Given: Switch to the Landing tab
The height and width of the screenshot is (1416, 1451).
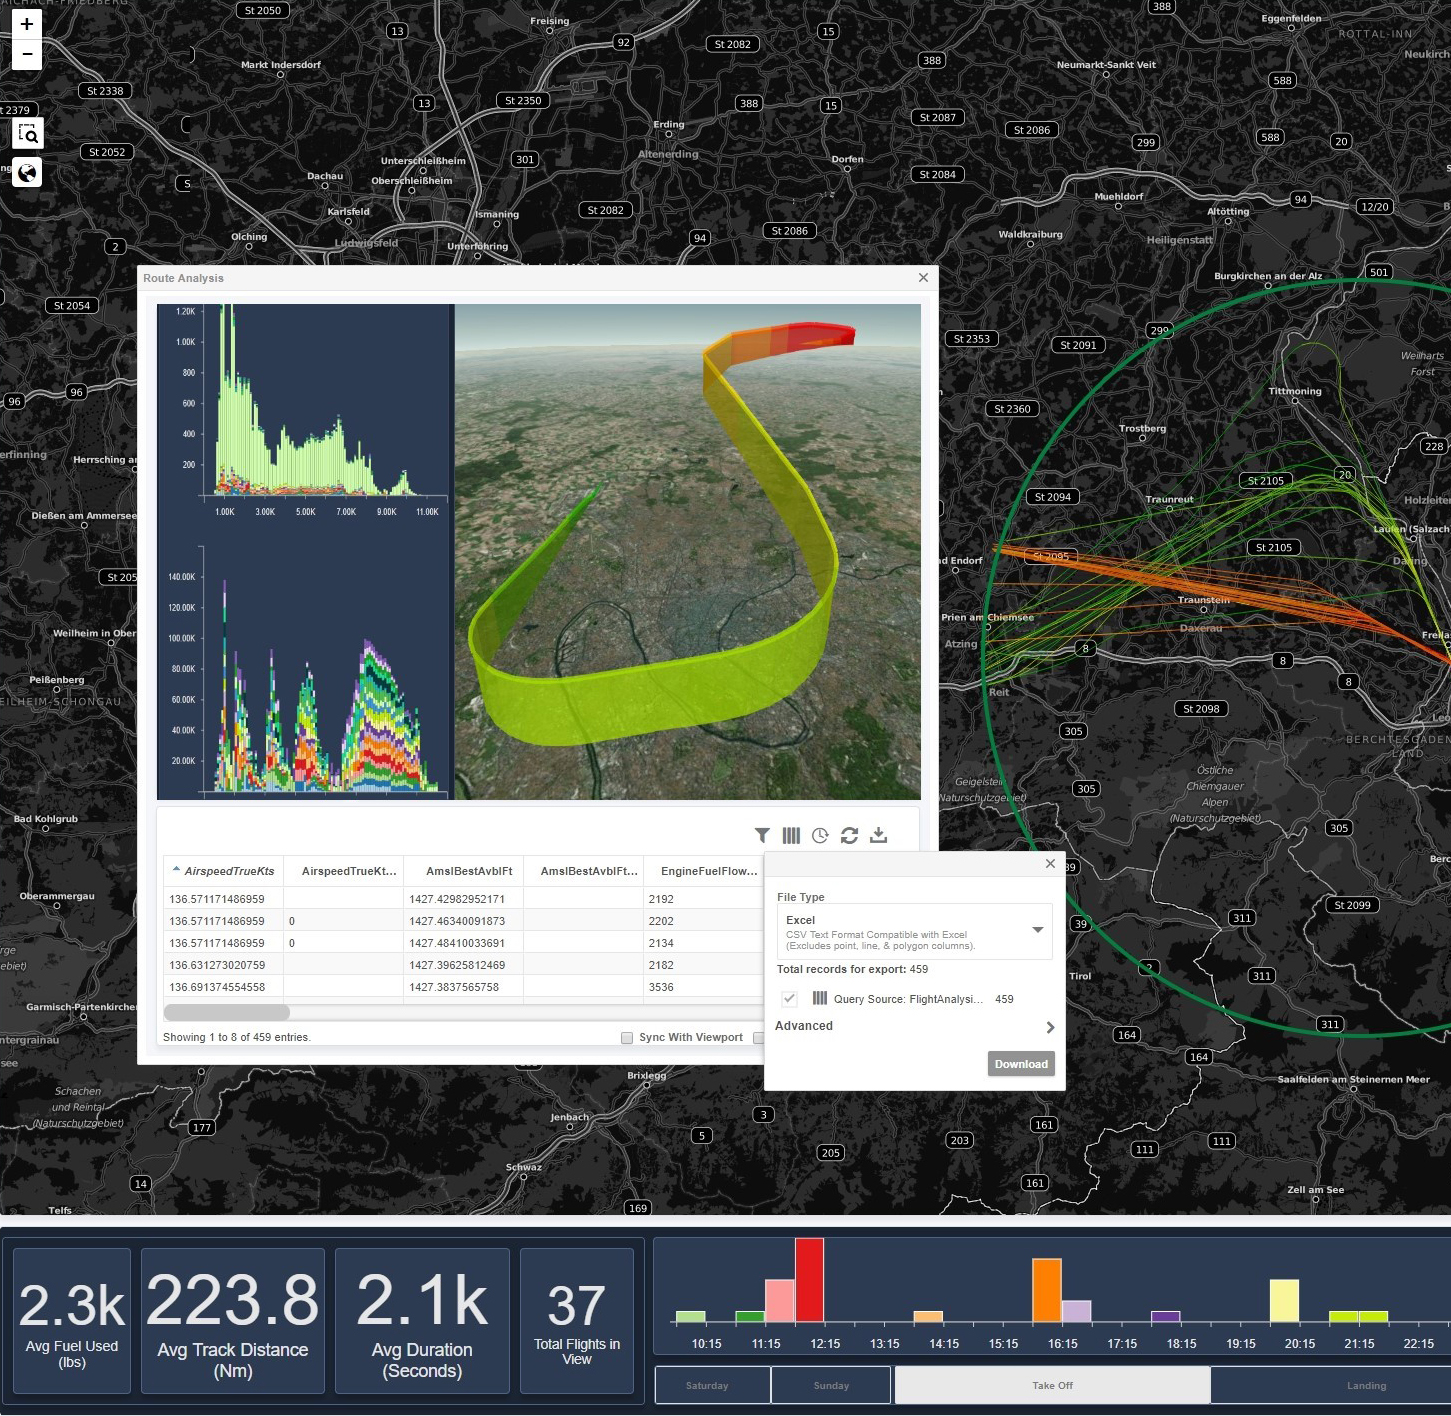Looking at the screenshot, I should [1365, 1386].
